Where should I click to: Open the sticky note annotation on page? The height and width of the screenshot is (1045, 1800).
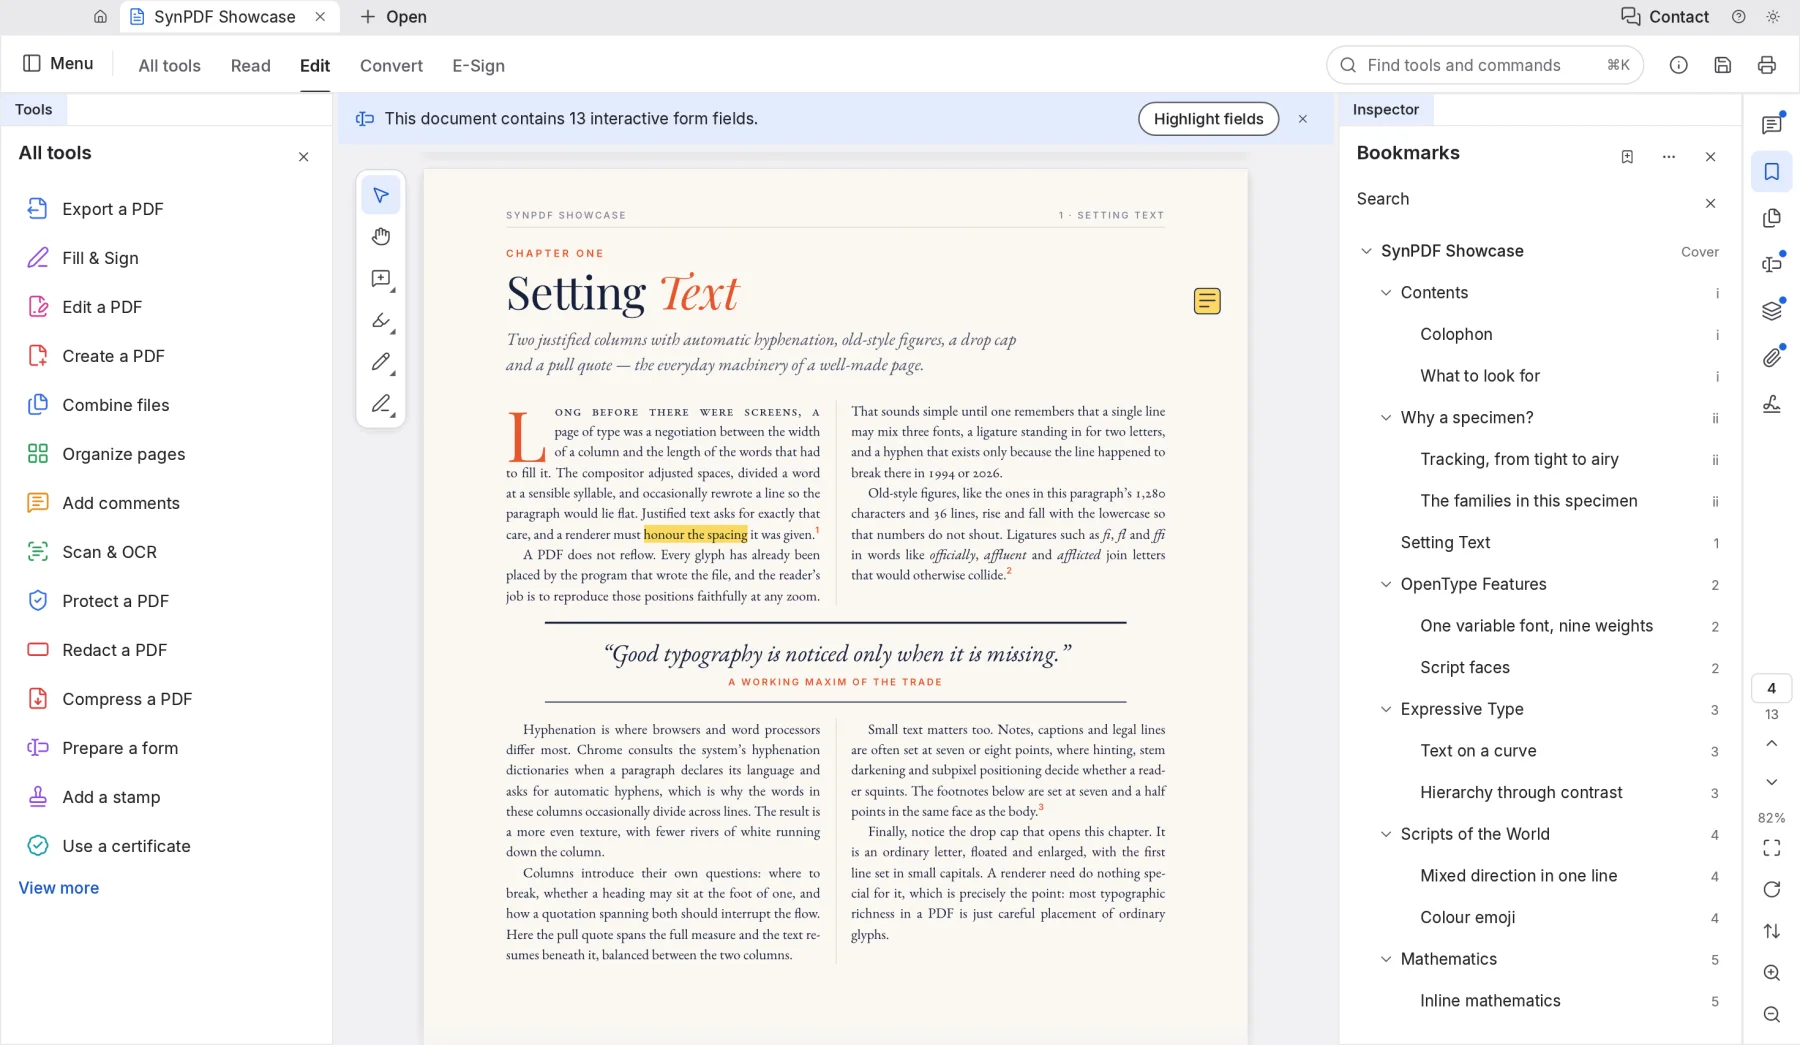[1207, 301]
